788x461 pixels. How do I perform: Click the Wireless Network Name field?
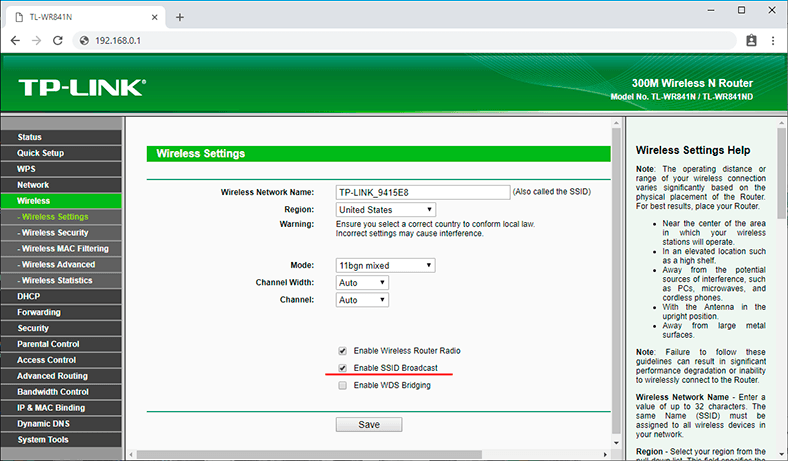[423, 192]
